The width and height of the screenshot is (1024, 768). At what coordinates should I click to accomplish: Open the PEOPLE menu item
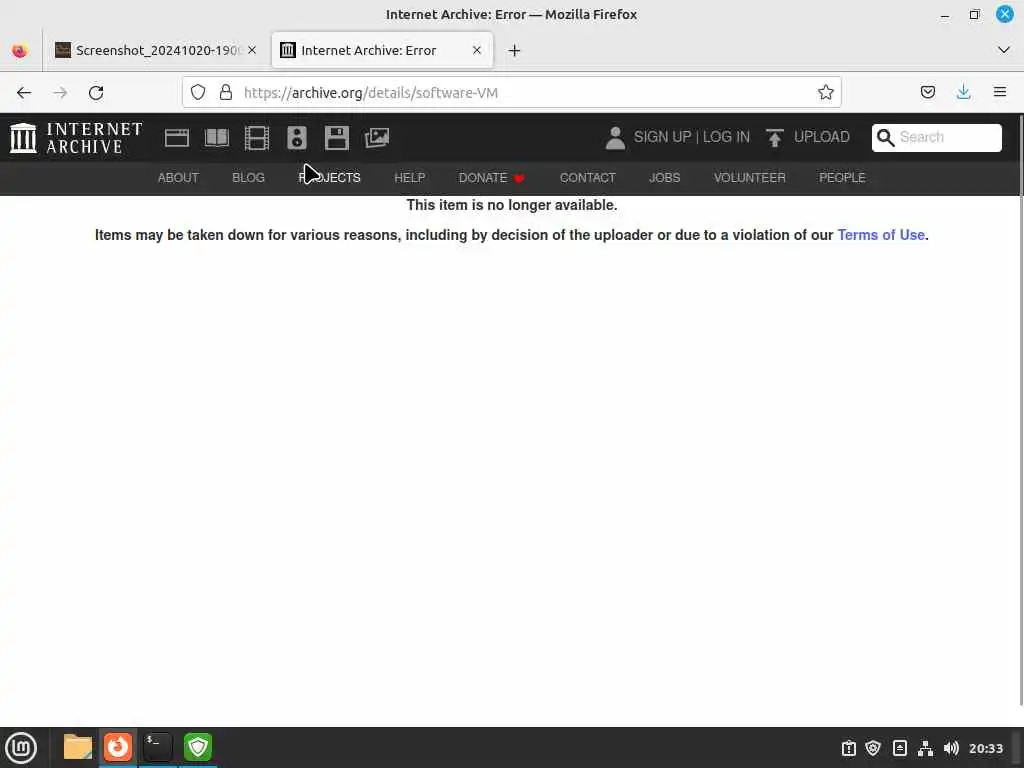click(x=842, y=178)
